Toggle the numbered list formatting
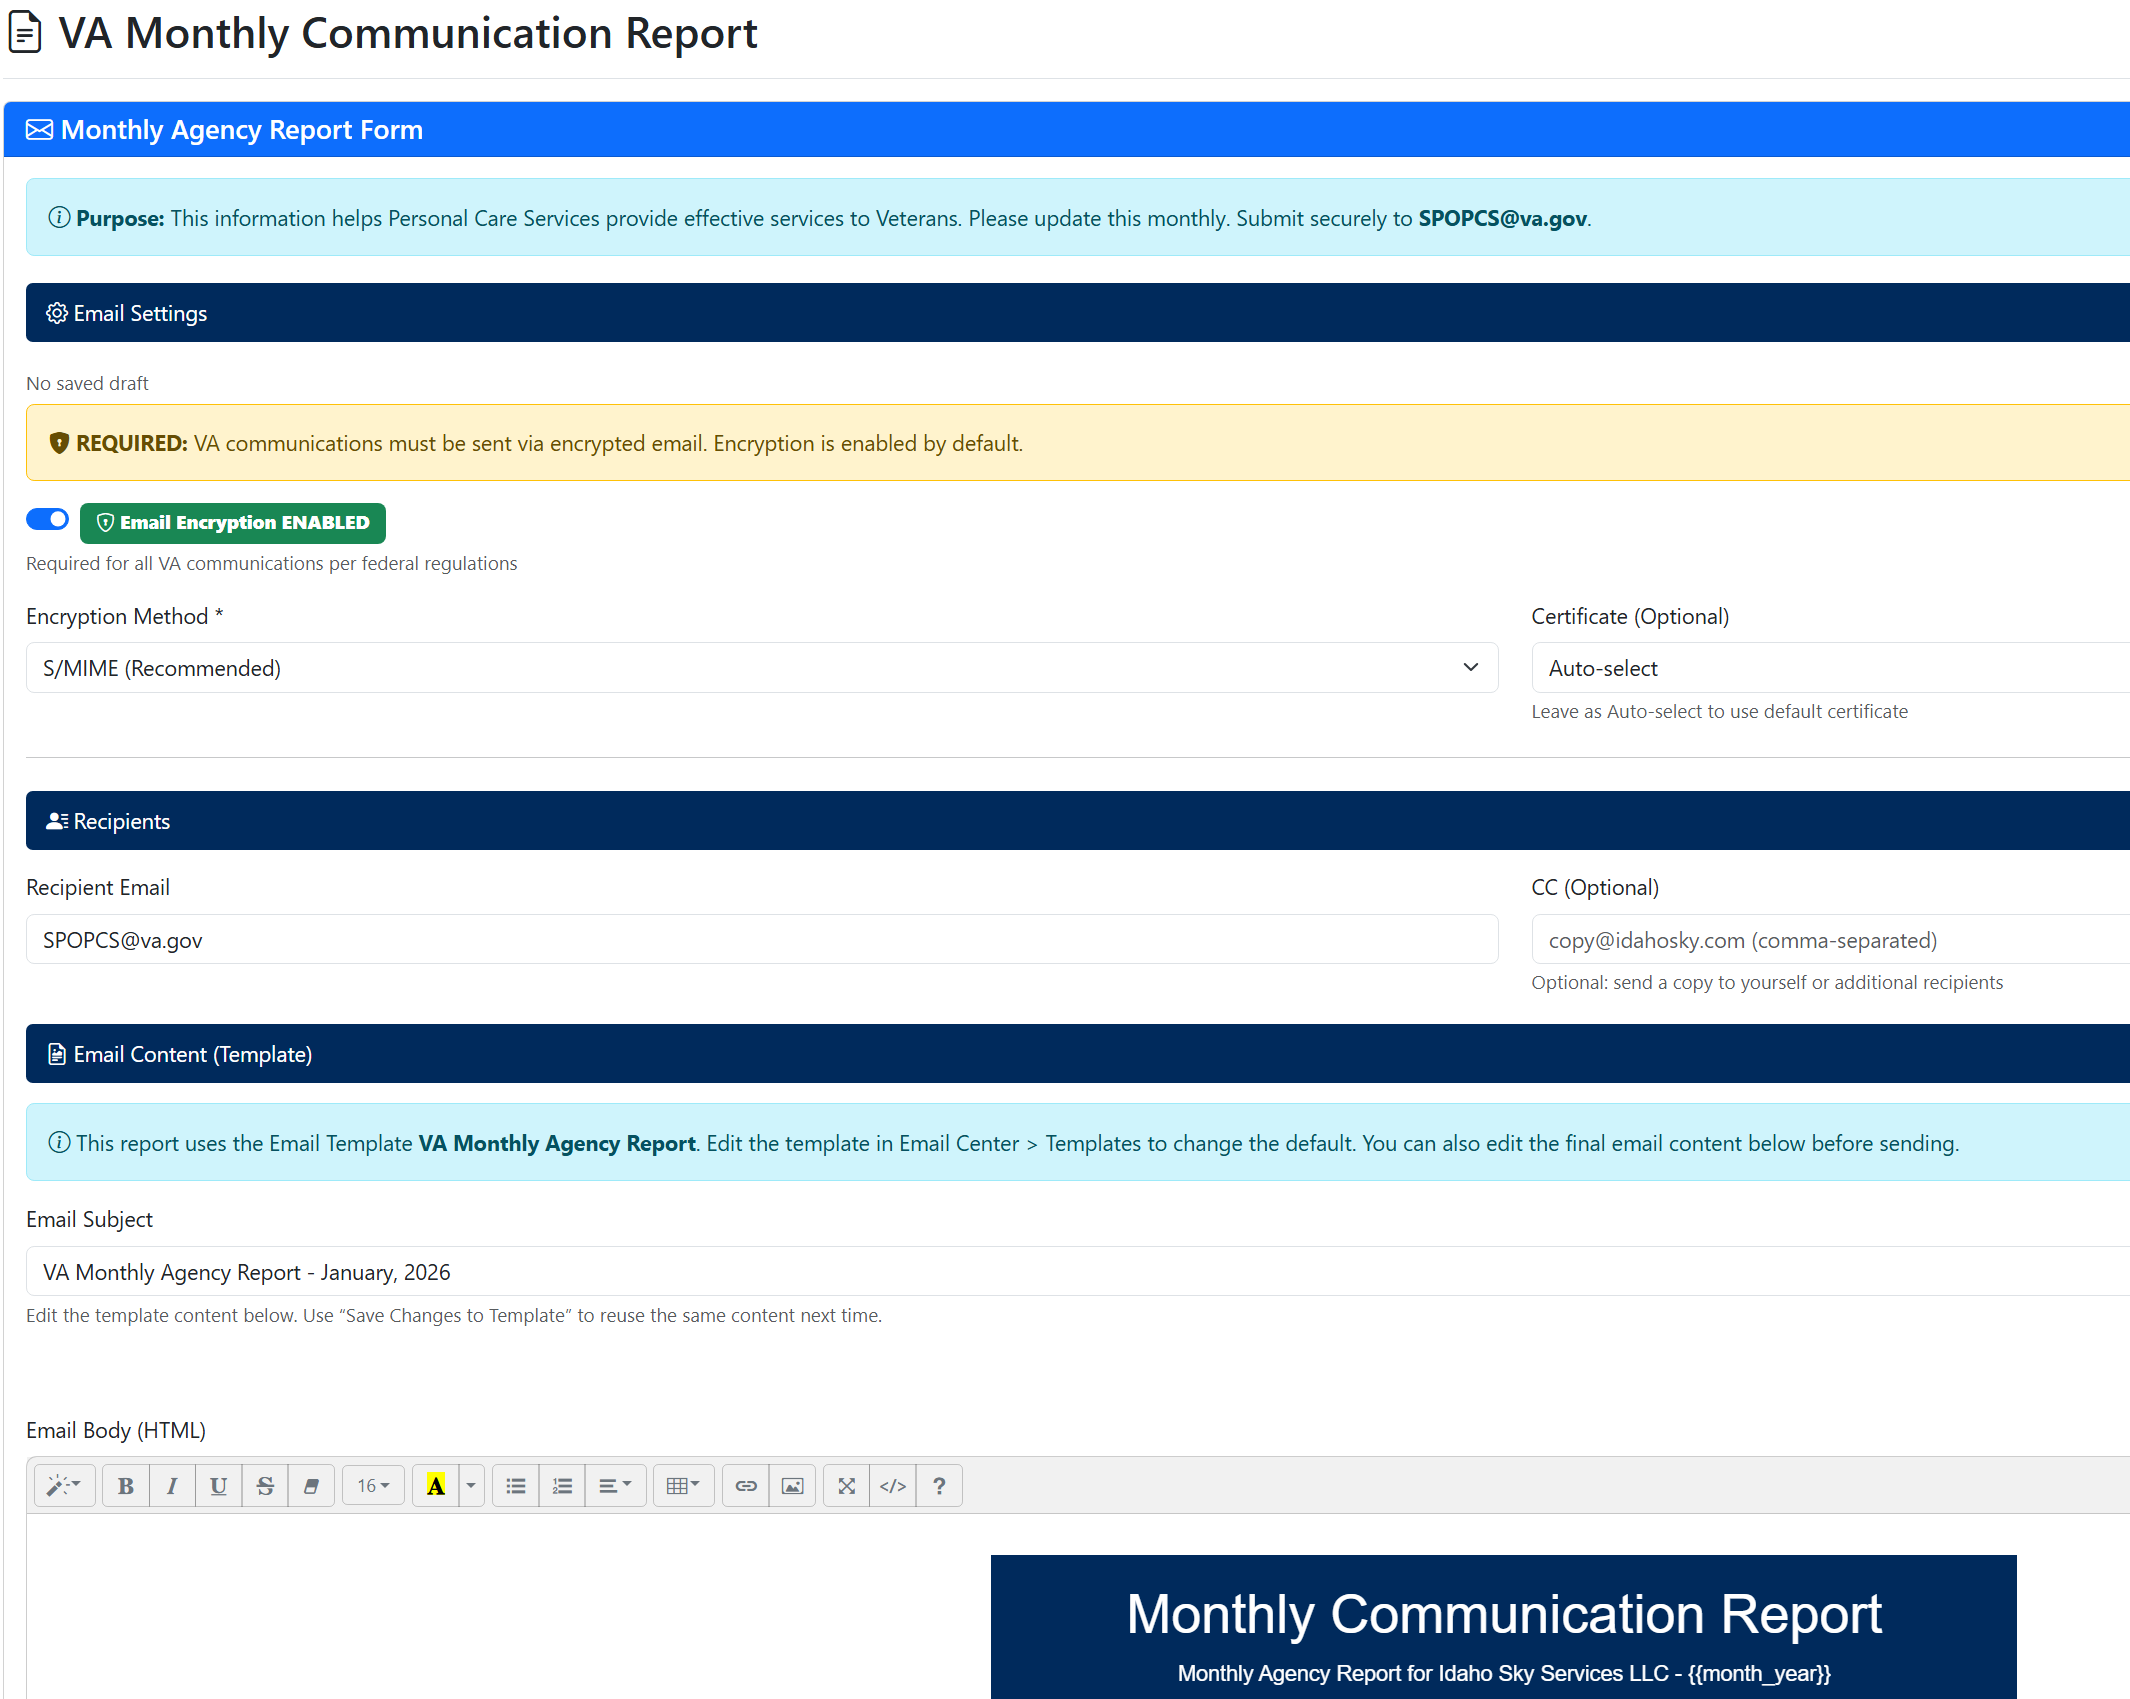This screenshot has height=1699, width=2130. click(562, 1485)
